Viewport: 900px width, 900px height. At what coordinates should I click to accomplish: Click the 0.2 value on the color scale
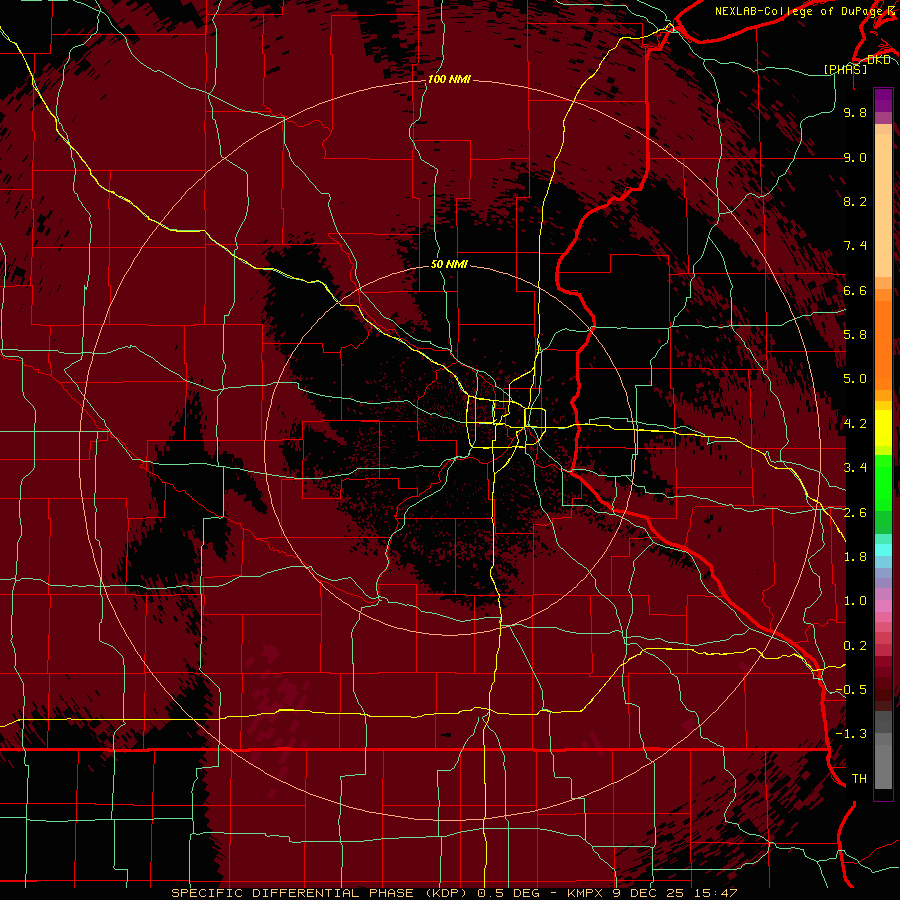point(855,646)
